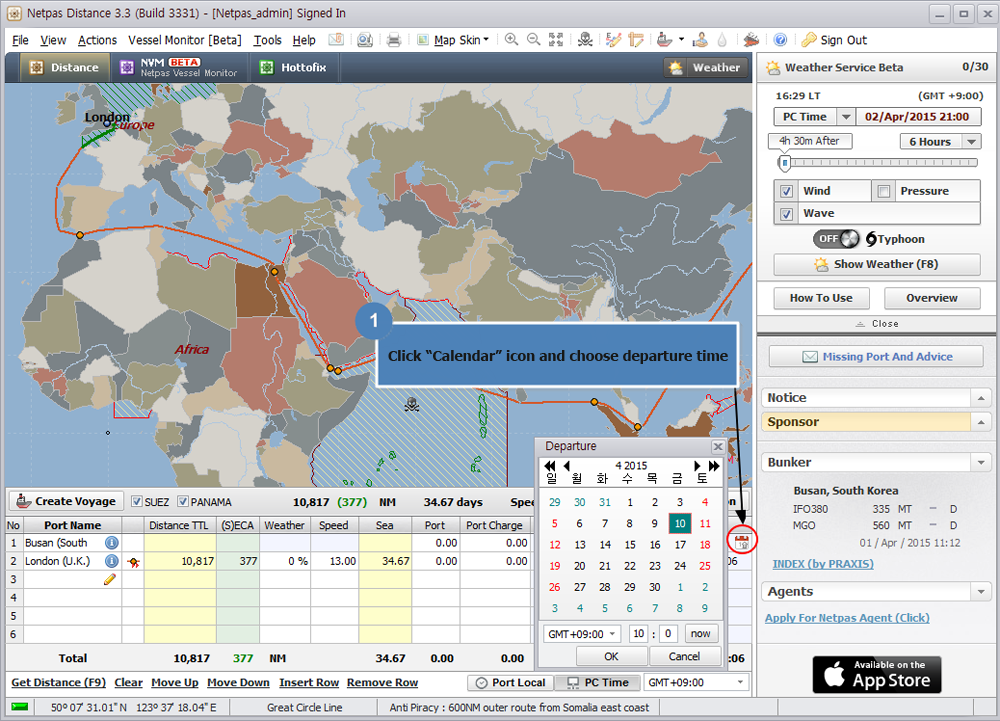
Task: Click the ruler measure tool icon
Action: [635, 40]
